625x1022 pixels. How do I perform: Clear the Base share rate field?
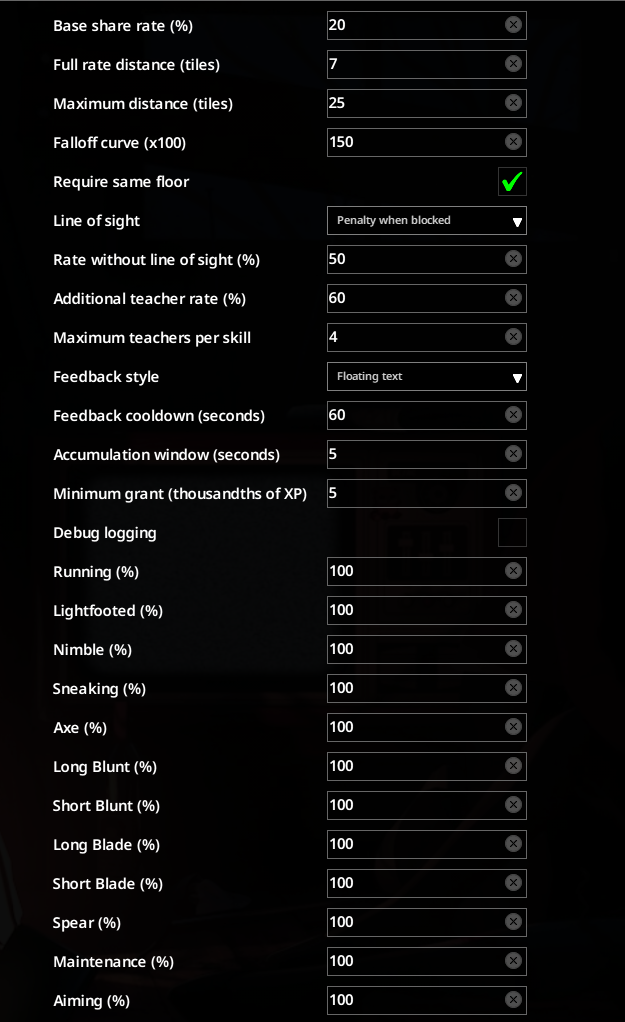[x=514, y=25]
